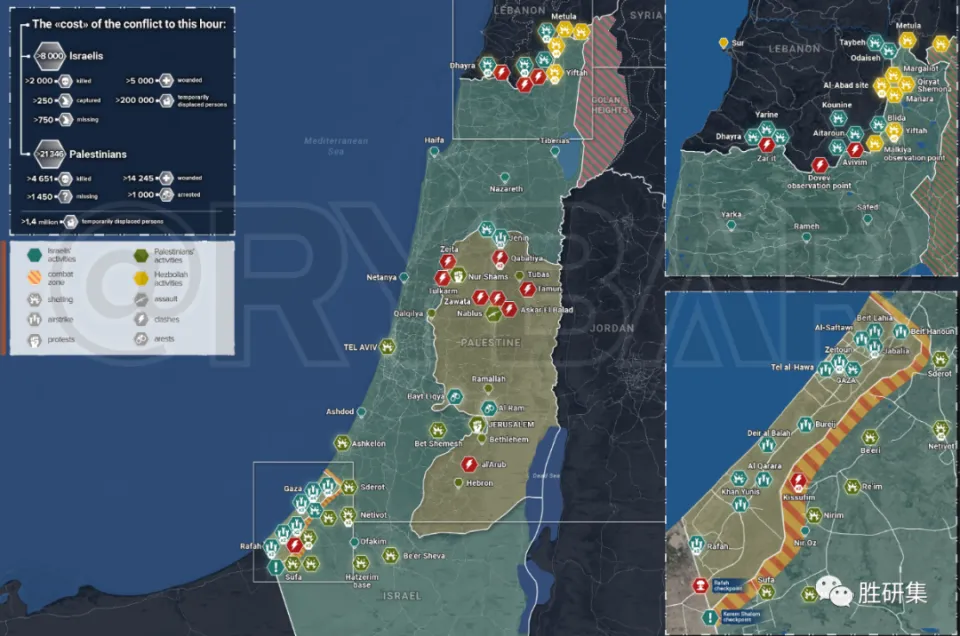The image size is (960, 636).
Task: Select the airstrike marker at Deir al Balah
Action: coord(769,446)
